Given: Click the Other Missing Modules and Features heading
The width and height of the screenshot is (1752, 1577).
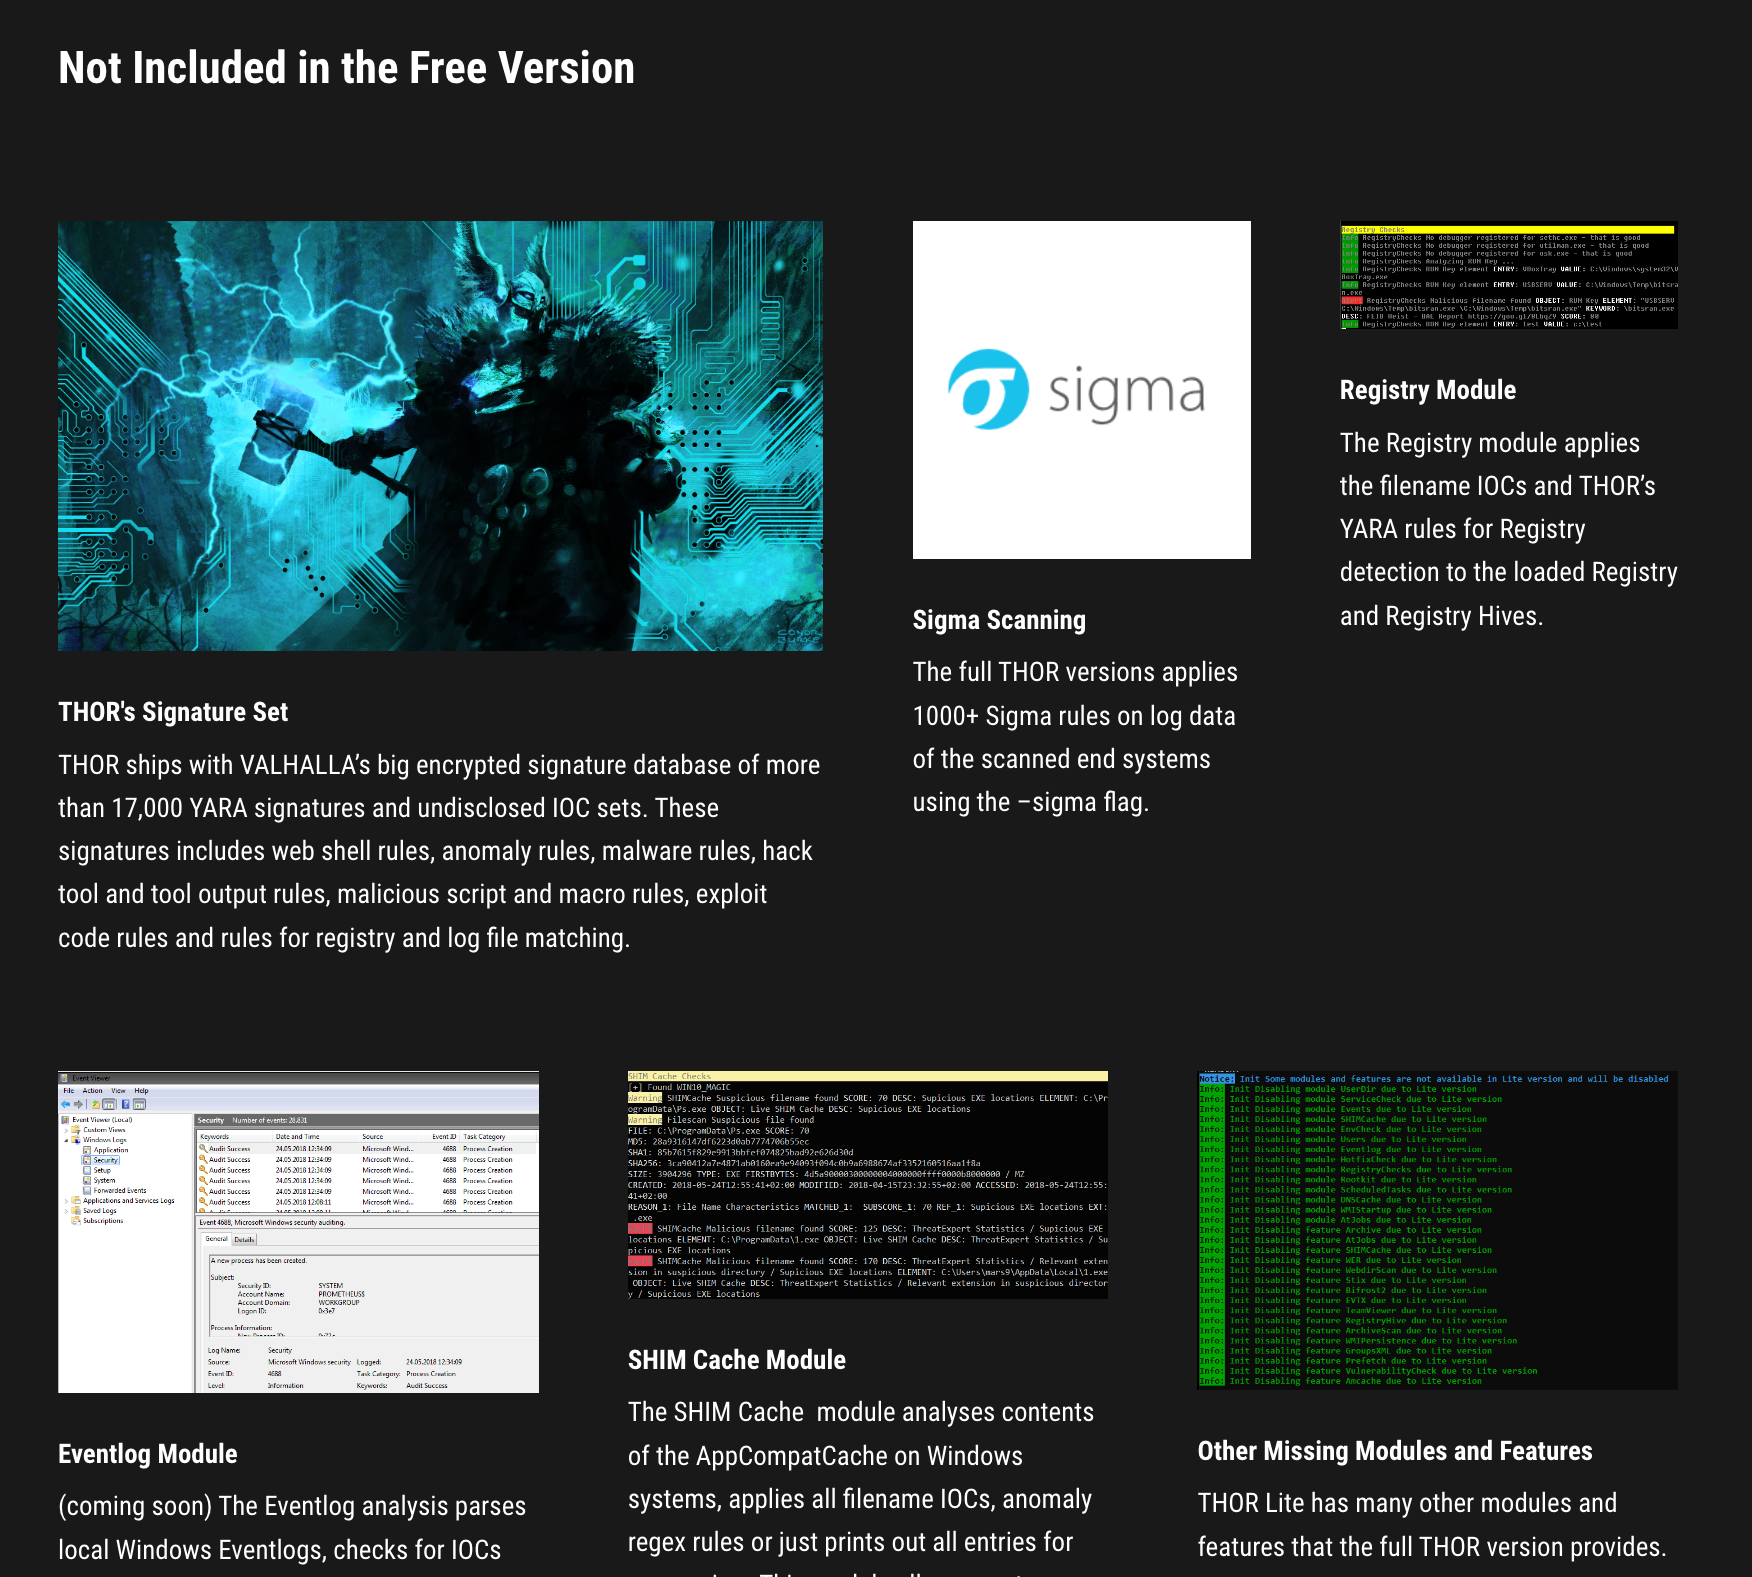Looking at the screenshot, I should (1394, 1451).
